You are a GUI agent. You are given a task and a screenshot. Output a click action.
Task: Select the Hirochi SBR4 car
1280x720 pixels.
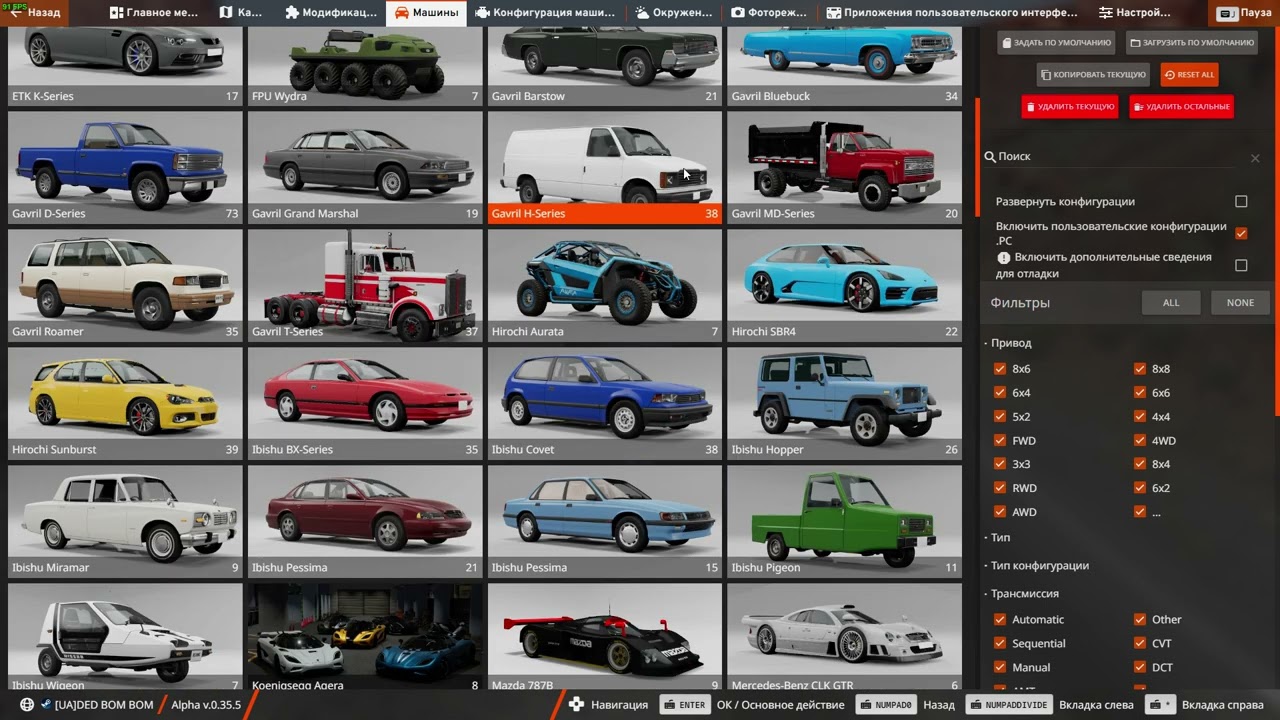tap(845, 285)
